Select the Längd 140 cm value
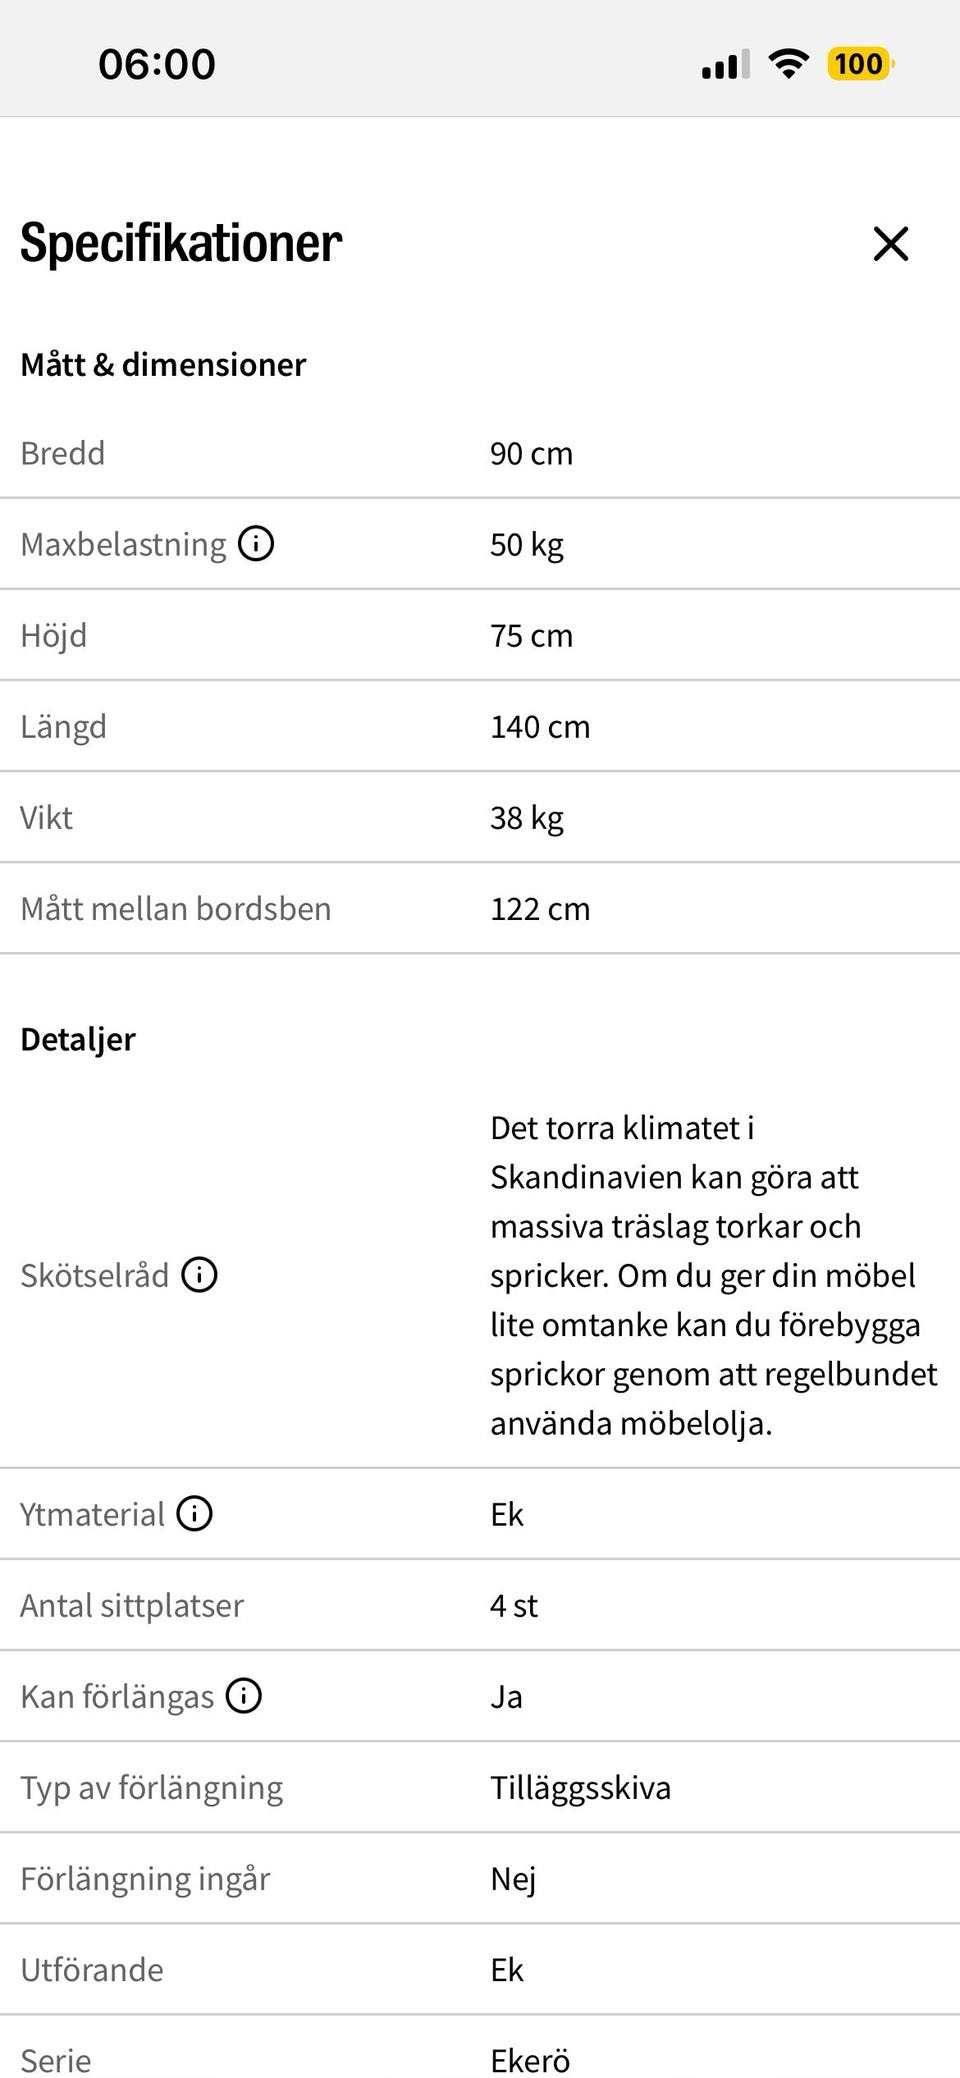This screenshot has width=960, height=2078. tap(540, 727)
